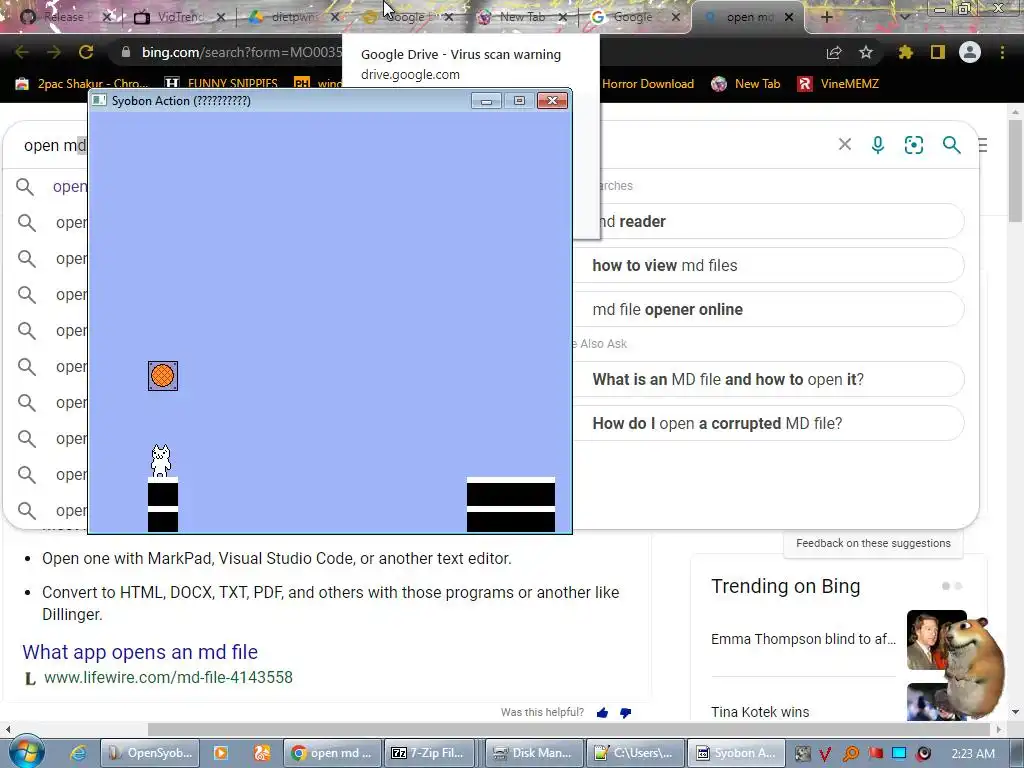Click the white cat character in the game

coord(161,460)
